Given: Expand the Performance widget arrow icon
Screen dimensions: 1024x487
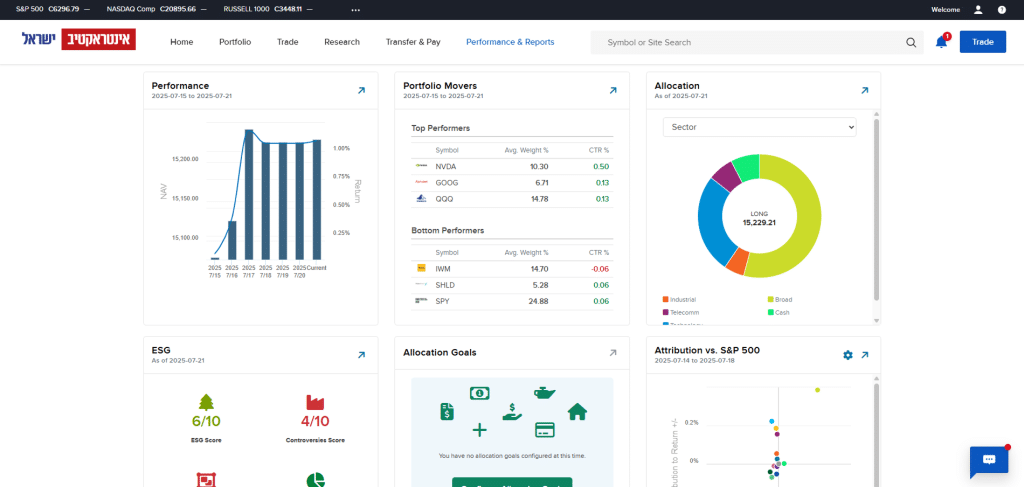Looking at the screenshot, I should (x=361, y=90).
